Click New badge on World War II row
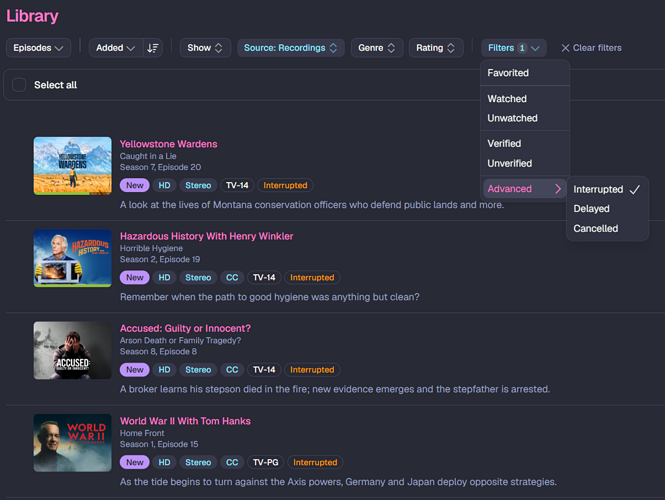 pyautogui.click(x=135, y=462)
